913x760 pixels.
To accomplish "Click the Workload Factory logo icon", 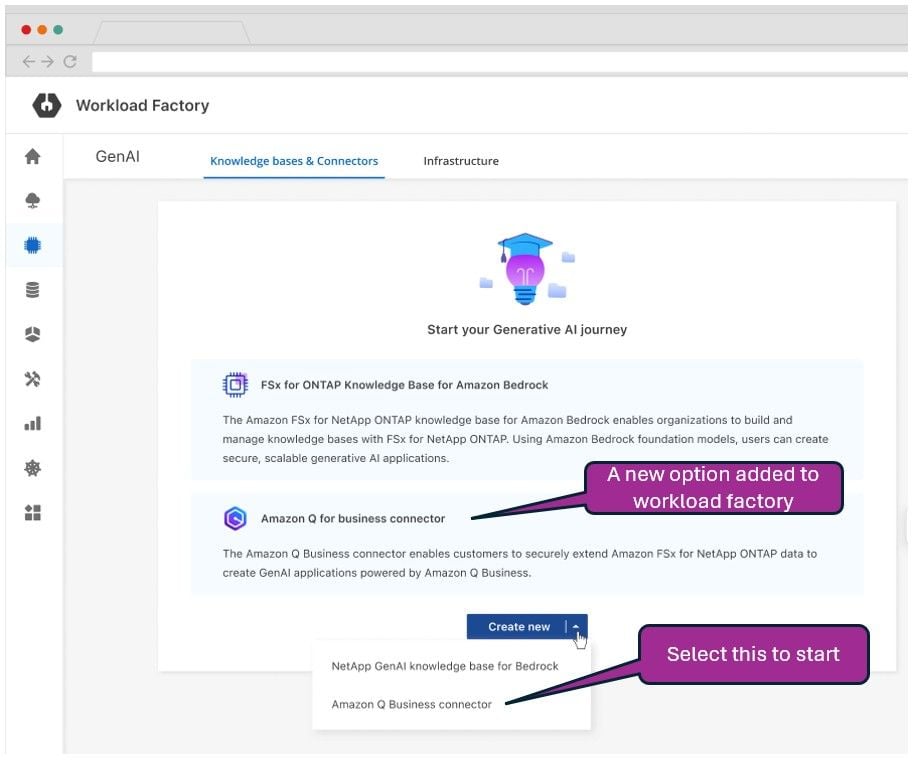I will click(x=47, y=105).
